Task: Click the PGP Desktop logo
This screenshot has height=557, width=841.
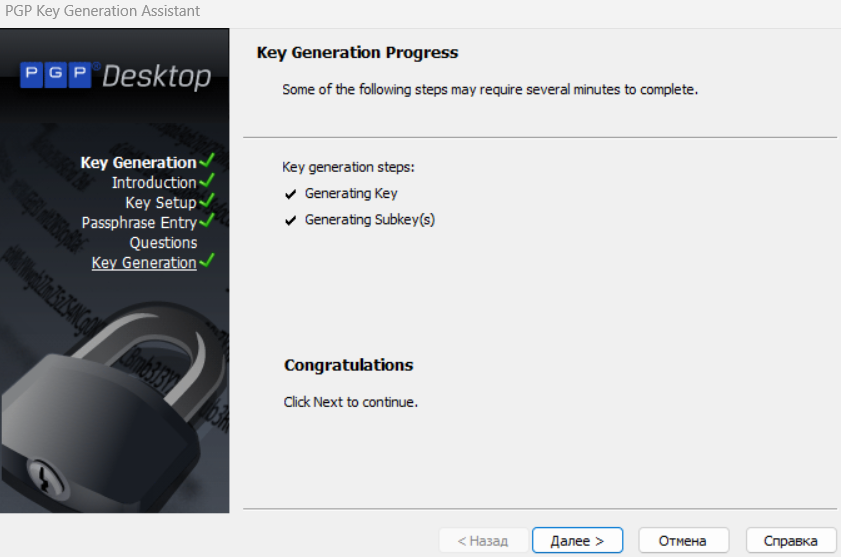Action: (x=116, y=76)
